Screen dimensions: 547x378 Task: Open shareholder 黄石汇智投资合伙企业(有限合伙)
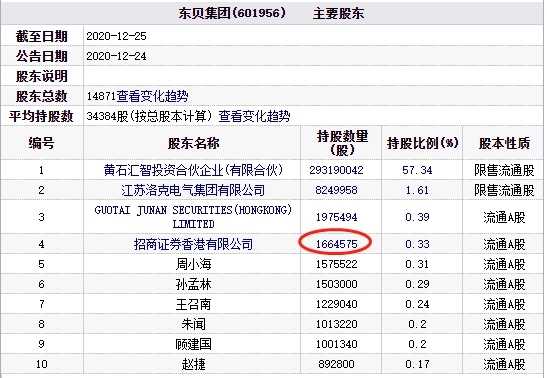[193, 170]
